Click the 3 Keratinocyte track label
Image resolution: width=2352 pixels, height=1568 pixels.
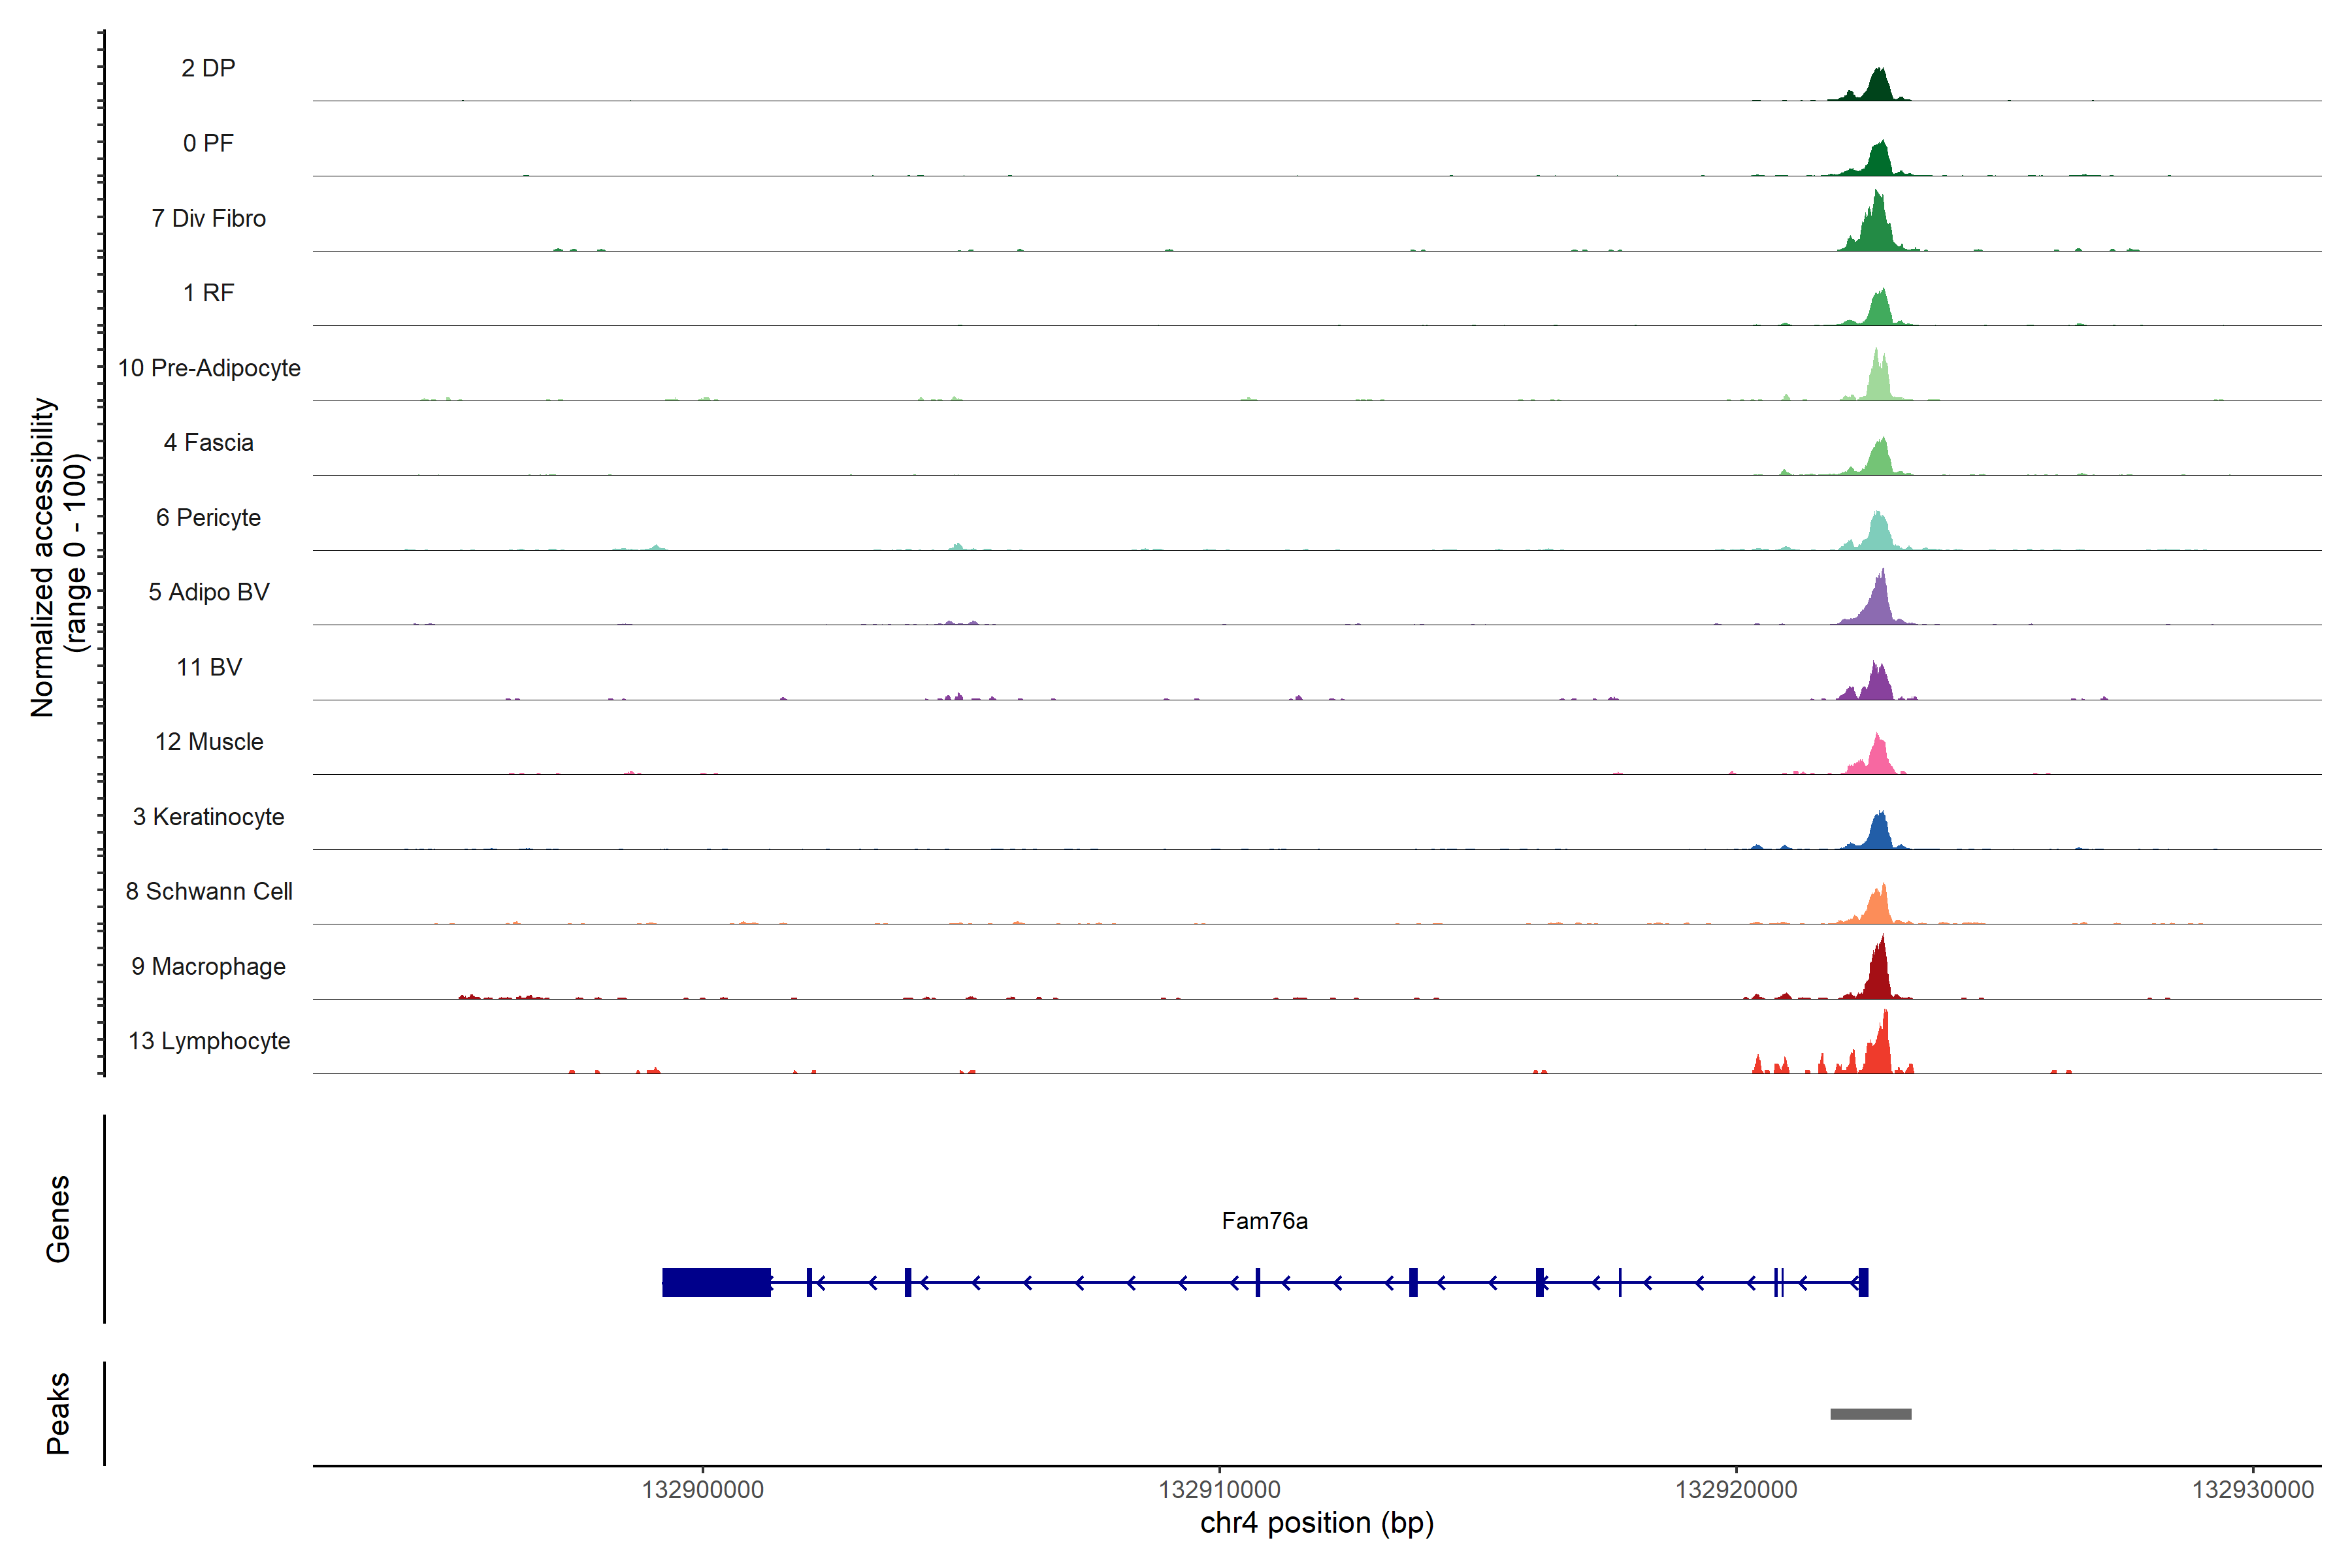pyautogui.click(x=208, y=817)
